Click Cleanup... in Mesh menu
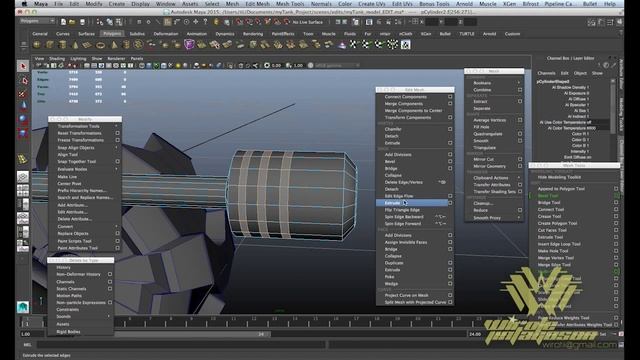This screenshot has height=360, width=640. pos(484,203)
